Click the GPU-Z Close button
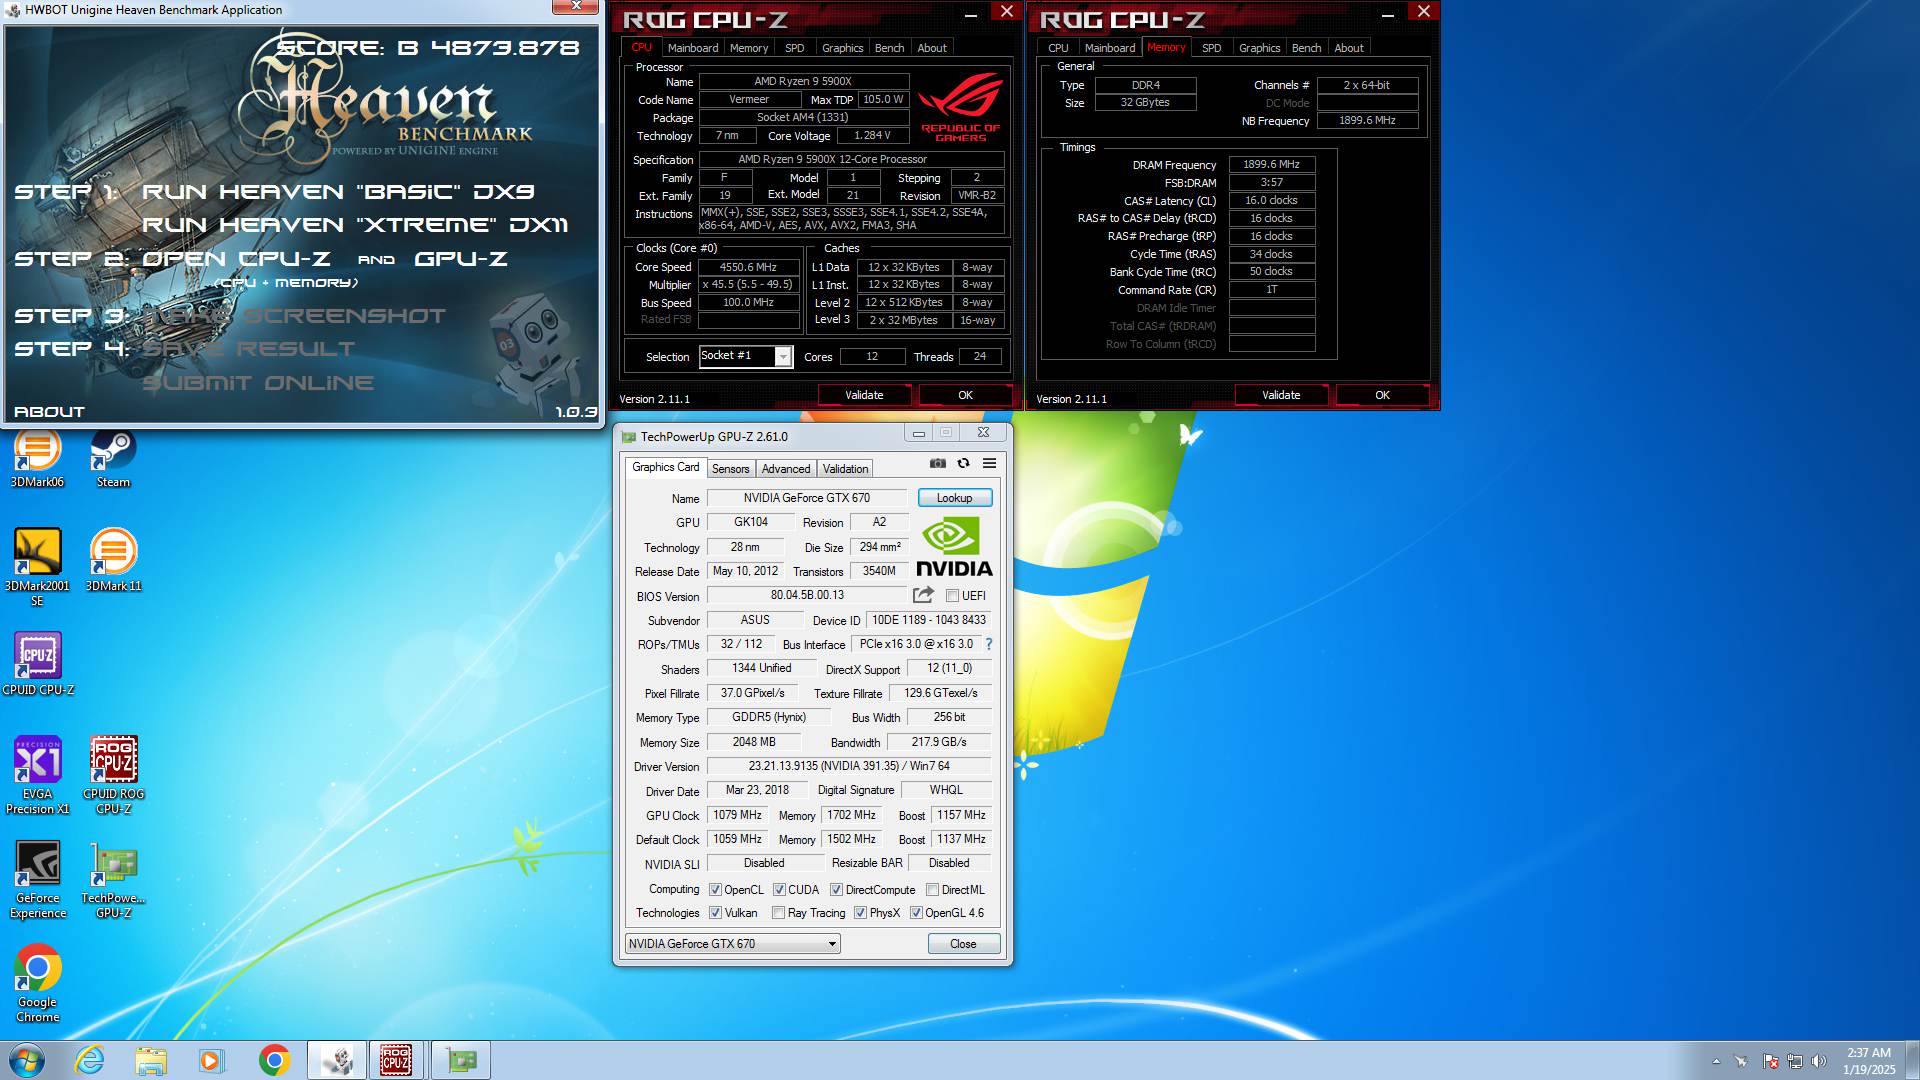This screenshot has height=1080, width=1920. click(963, 944)
